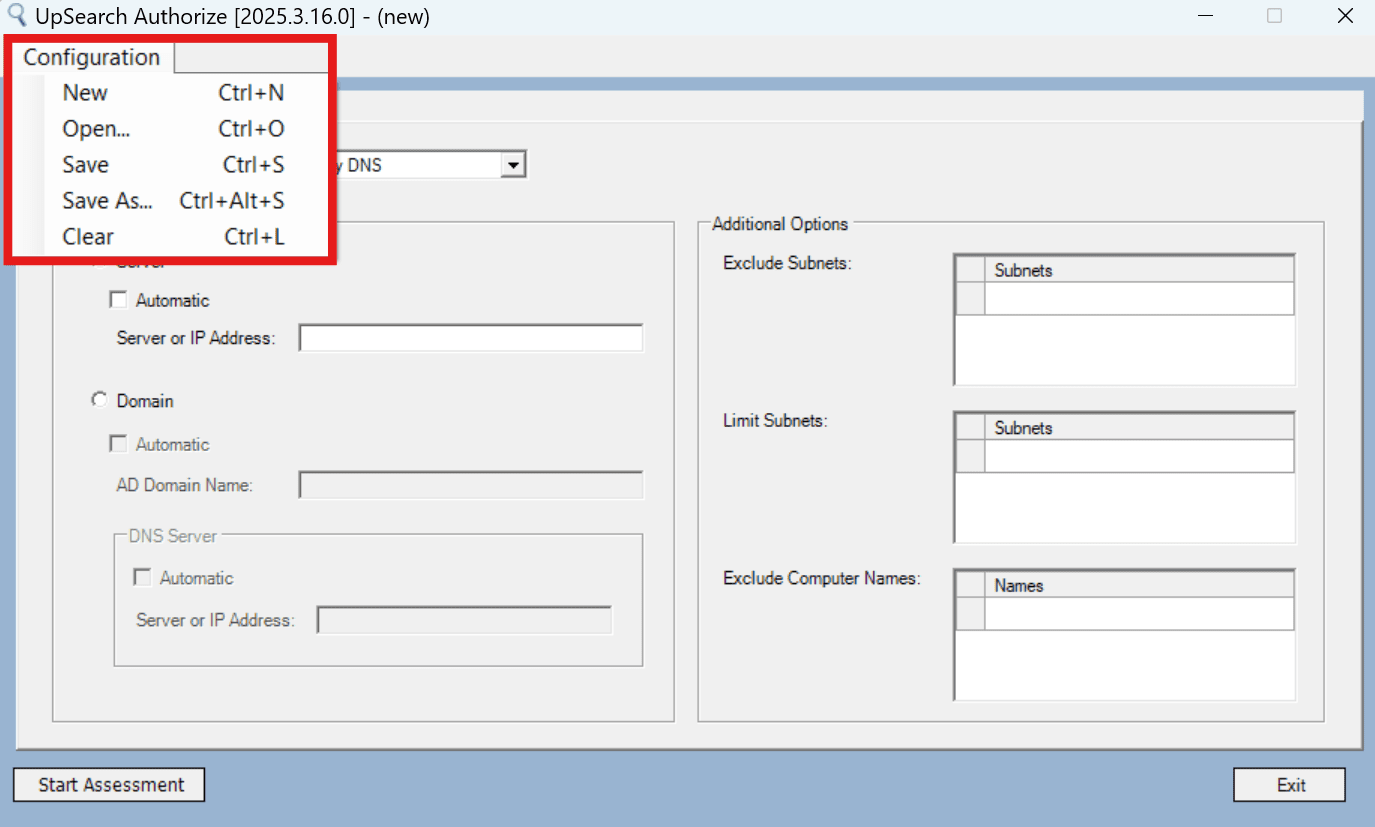Enable Automatic server detection checkbox
This screenshot has height=827, width=1375.
118,299
